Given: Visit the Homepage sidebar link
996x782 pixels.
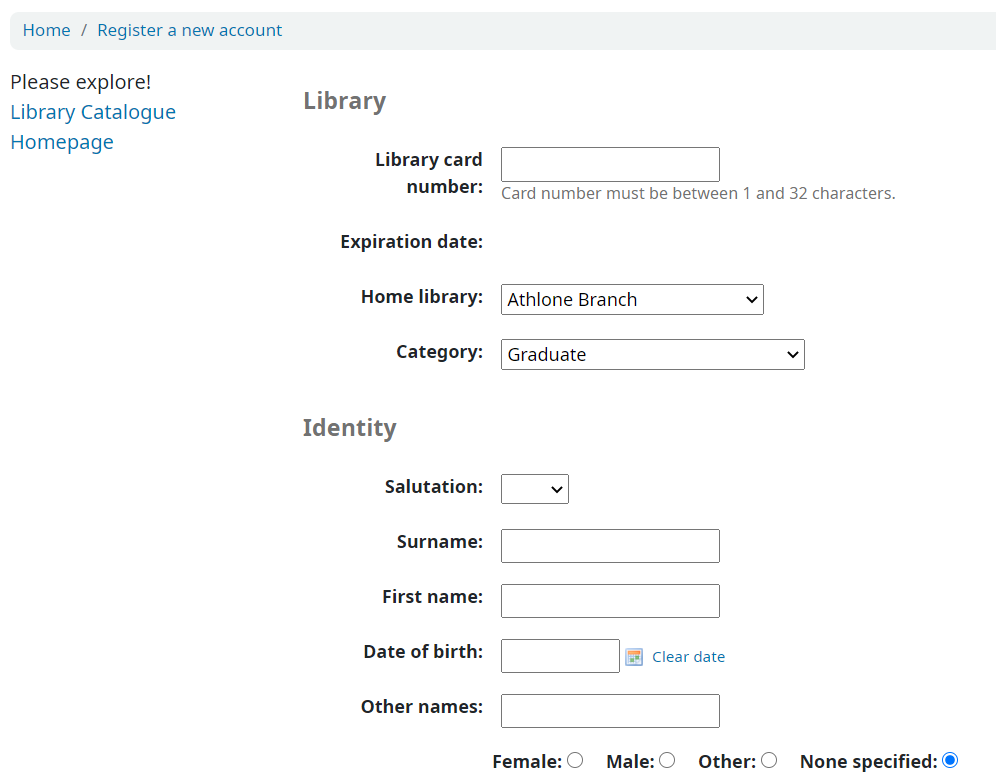Looking at the screenshot, I should [x=62, y=142].
